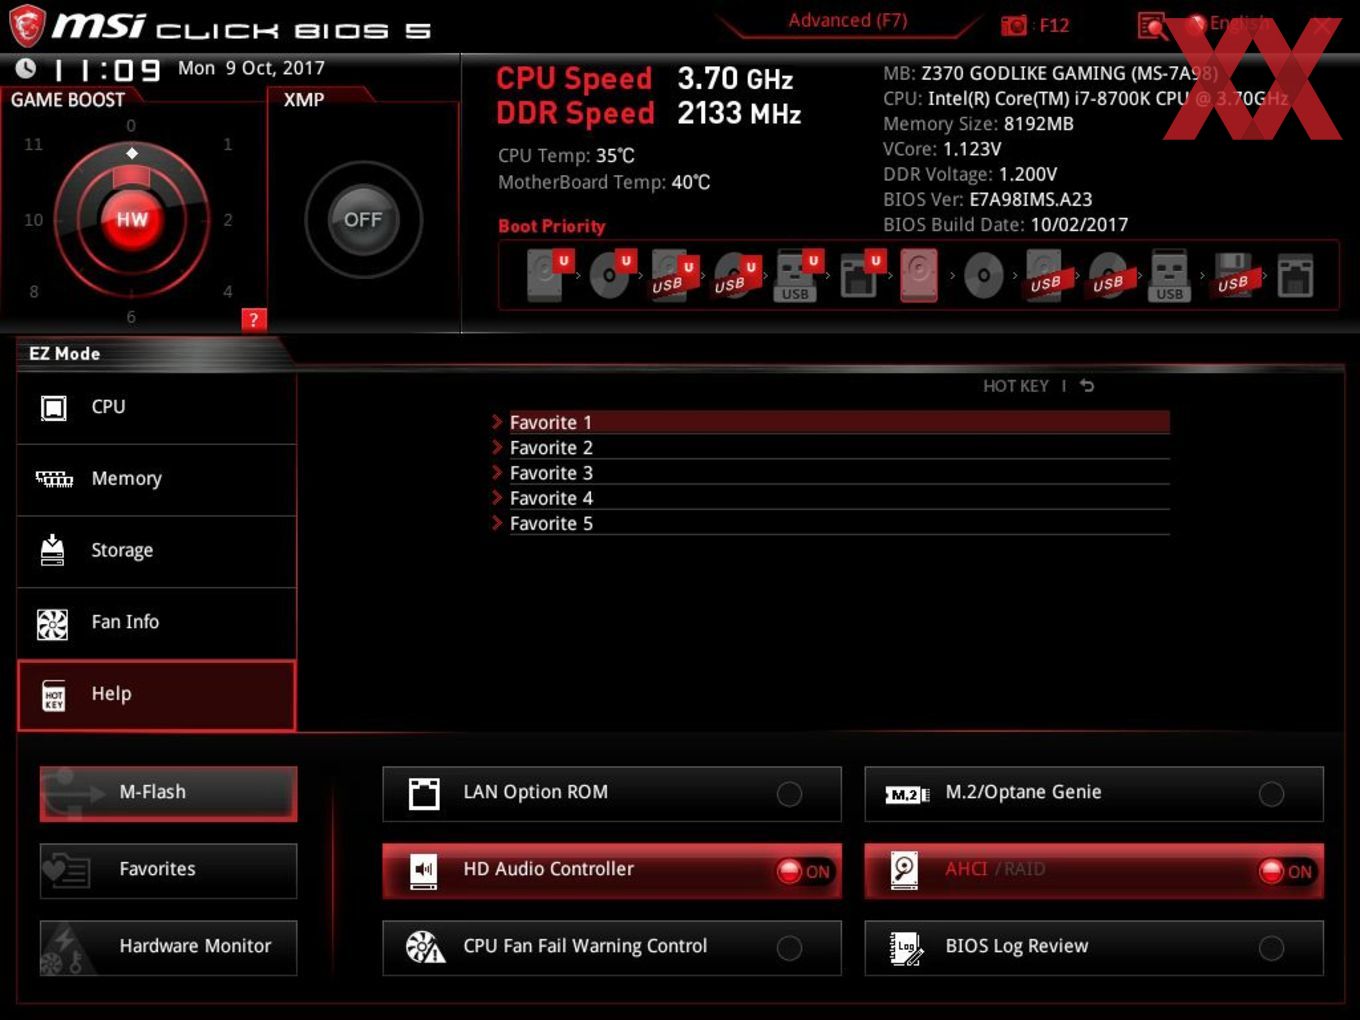The height and width of the screenshot is (1020, 1360).
Task: Click the Boot Priority heading
Action: [x=551, y=226]
